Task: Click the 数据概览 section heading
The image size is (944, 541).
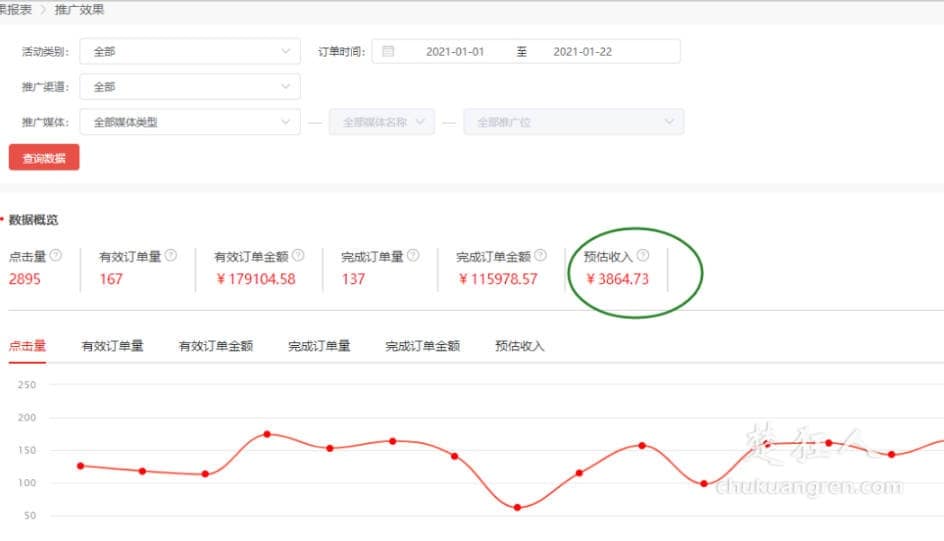Action: pyautogui.click(x=33, y=220)
